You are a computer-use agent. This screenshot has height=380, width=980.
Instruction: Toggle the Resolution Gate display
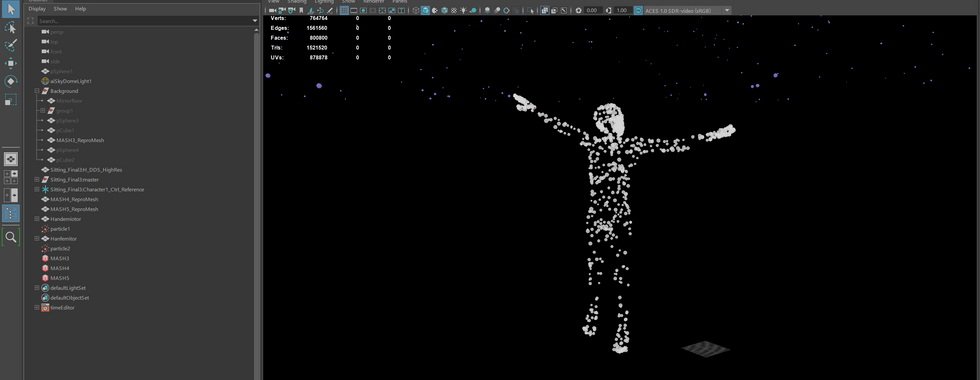coord(363,11)
